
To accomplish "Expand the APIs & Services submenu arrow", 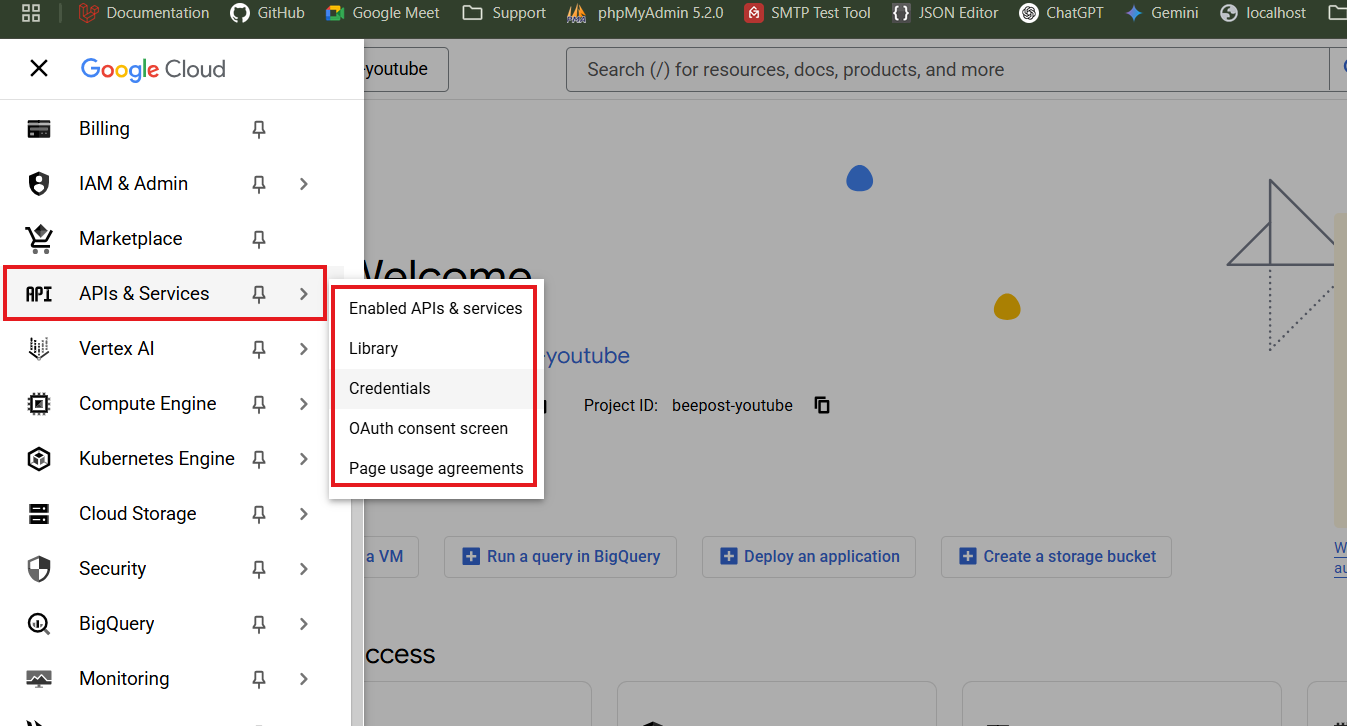I will tap(304, 294).
